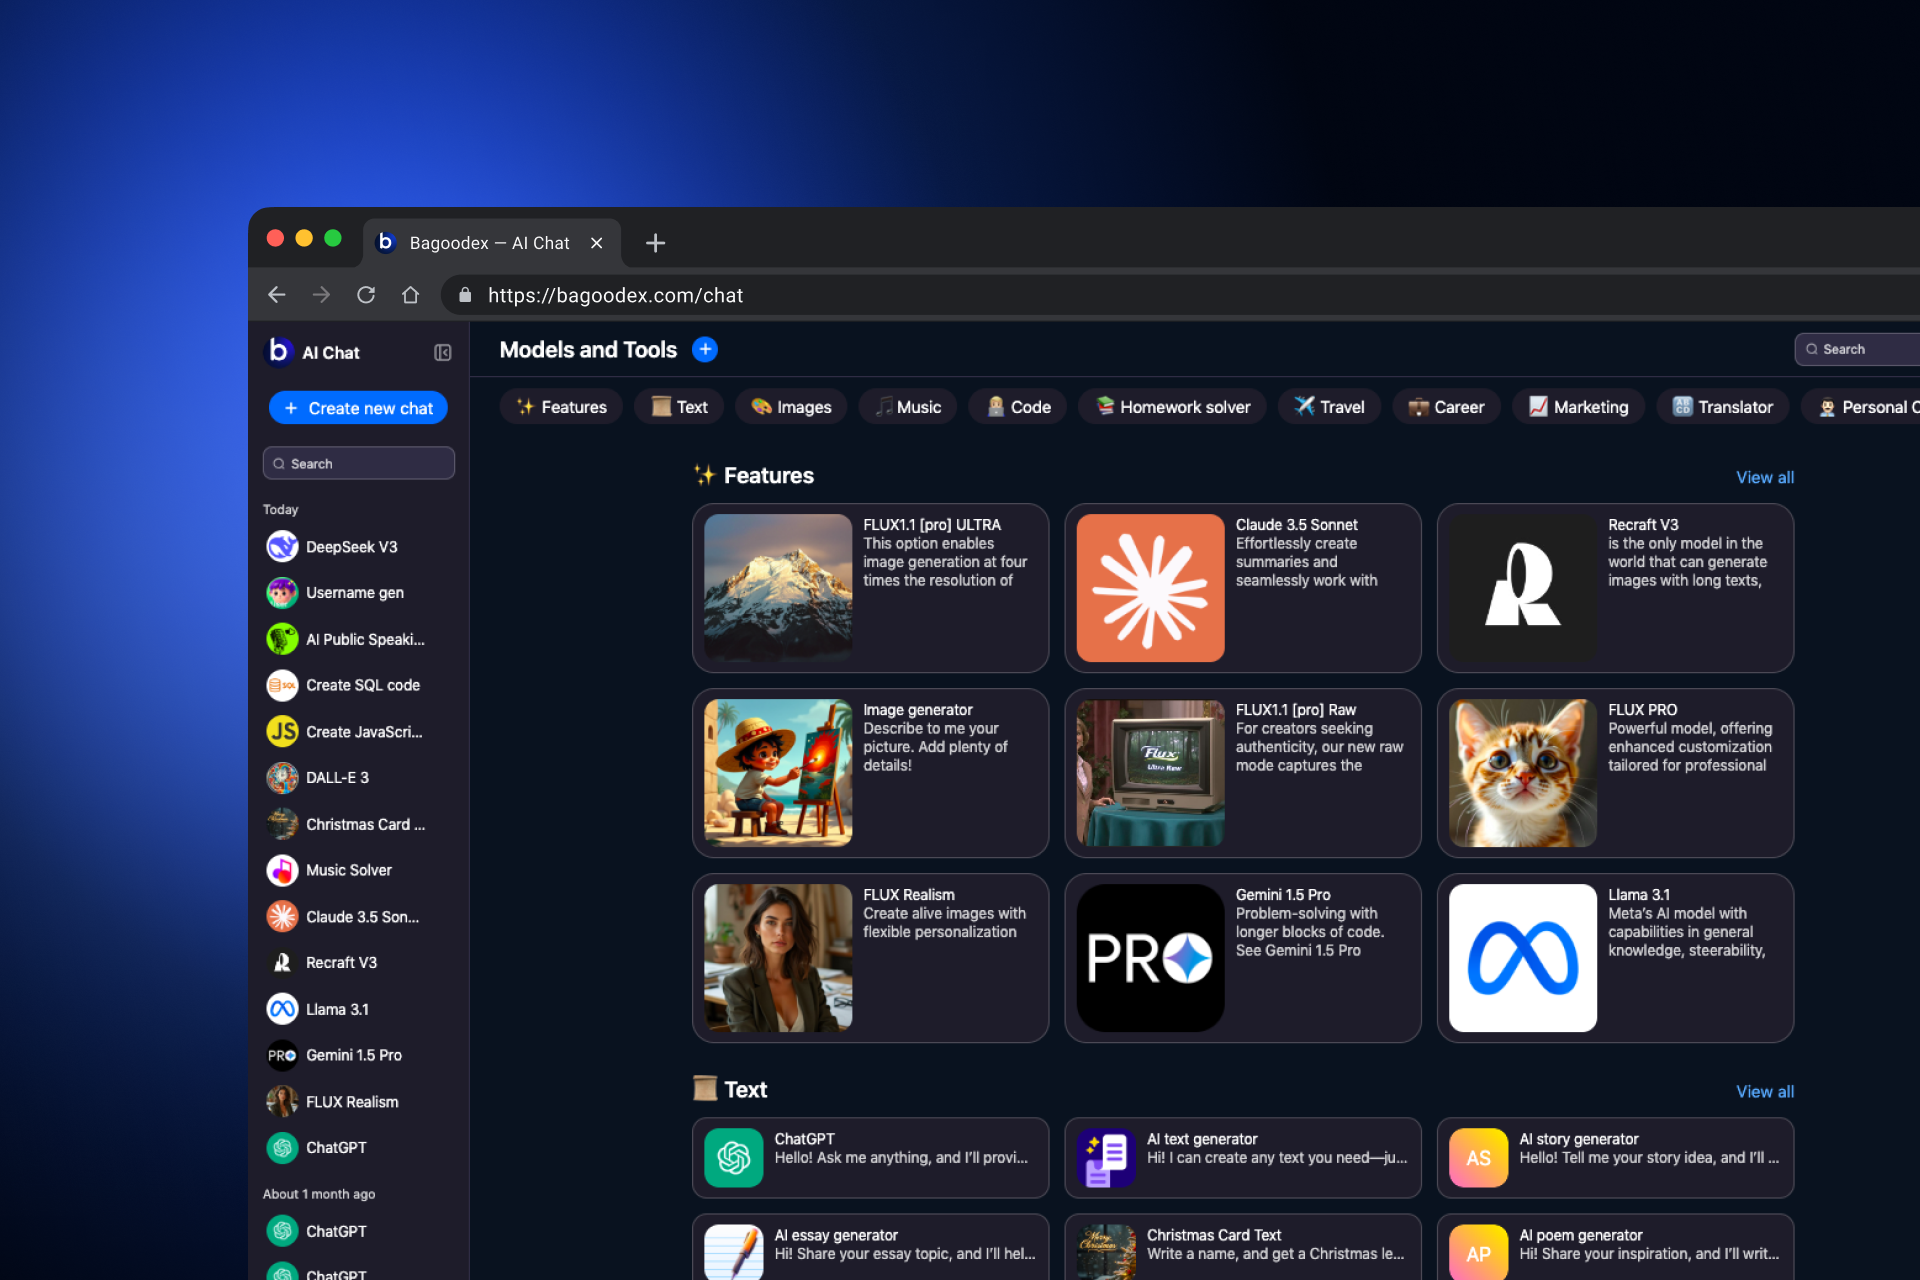The width and height of the screenshot is (1920, 1280).
Task: Click the Recraft V3 icon
Action: [1520, 587]
